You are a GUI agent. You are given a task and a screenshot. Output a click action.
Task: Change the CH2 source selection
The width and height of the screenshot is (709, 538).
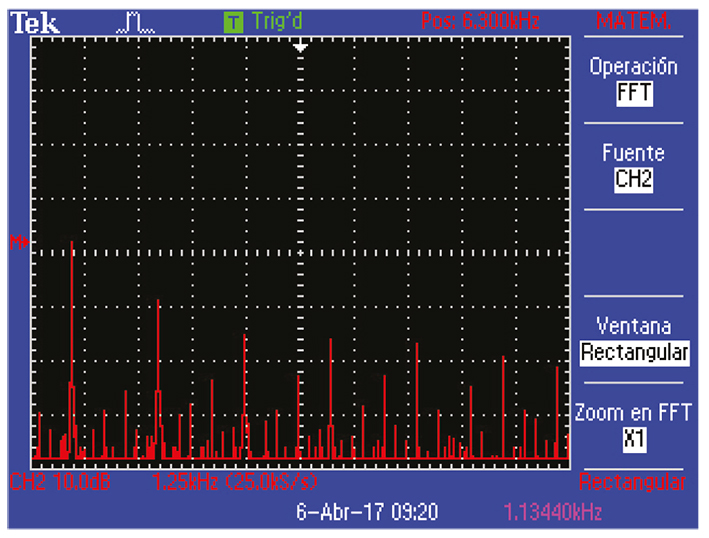pos(633,180)
